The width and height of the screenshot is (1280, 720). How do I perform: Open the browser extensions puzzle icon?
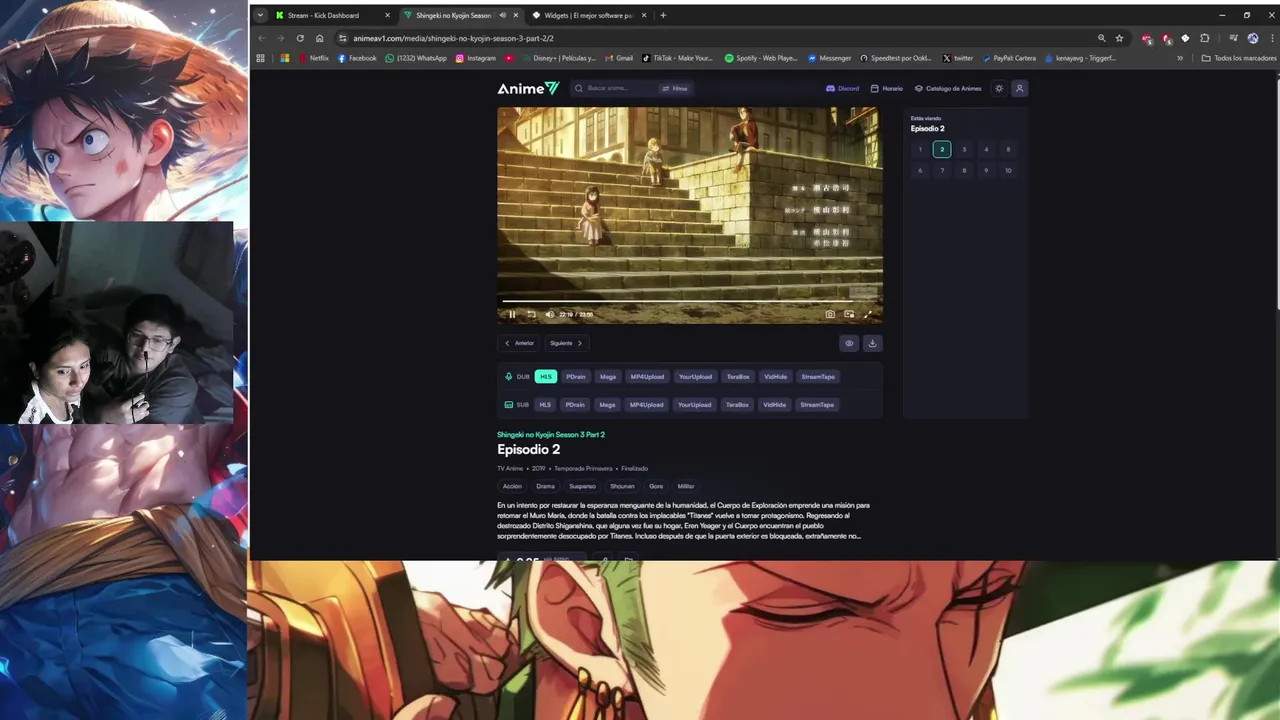[x=1205, y=38]
